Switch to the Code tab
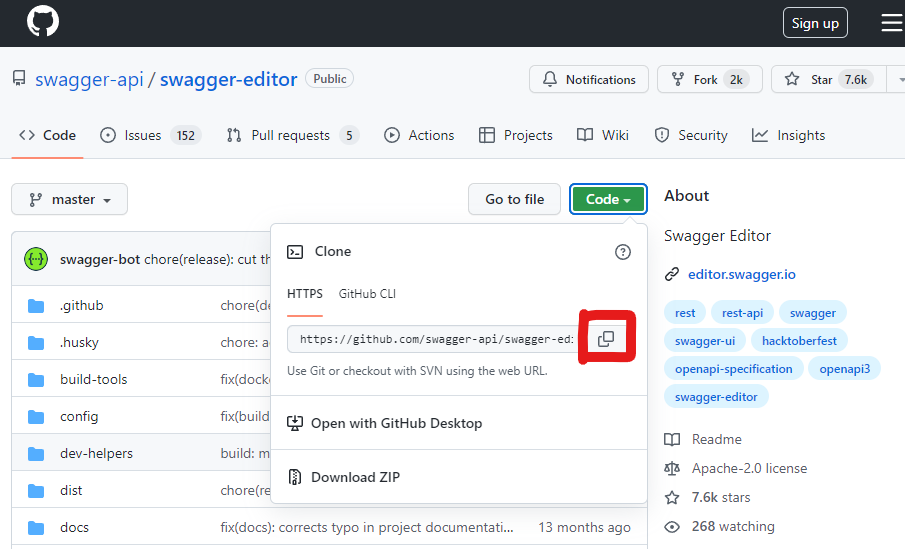The height and width of the screenshot is (549, 905). point(47,135)
